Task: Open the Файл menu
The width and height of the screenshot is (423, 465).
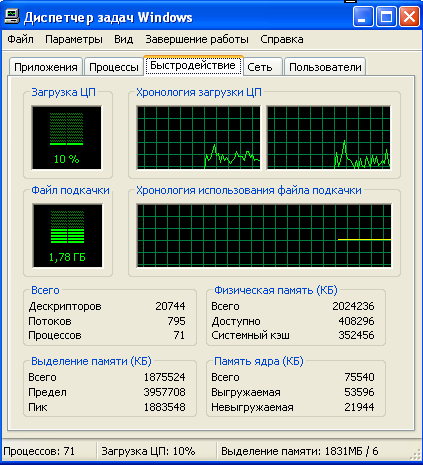Action: click(20, 39)
